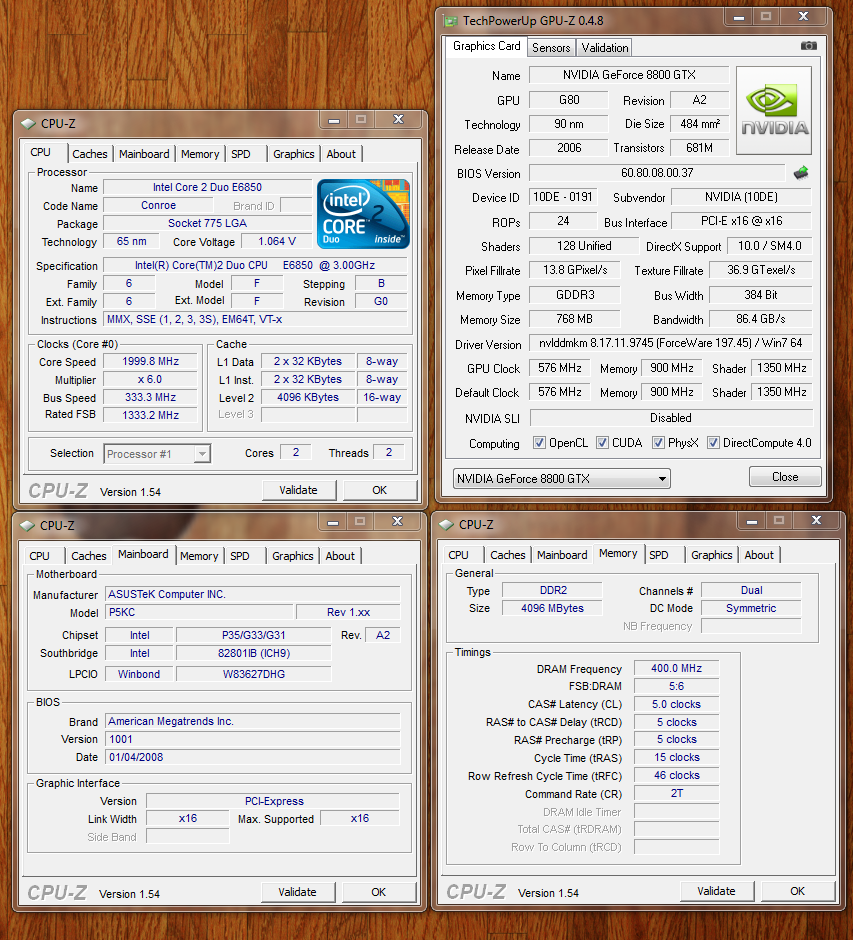Open About tab in the CPU tab CPU-Z window
This screenshot has width=853, height=940.
click(341, 154)
